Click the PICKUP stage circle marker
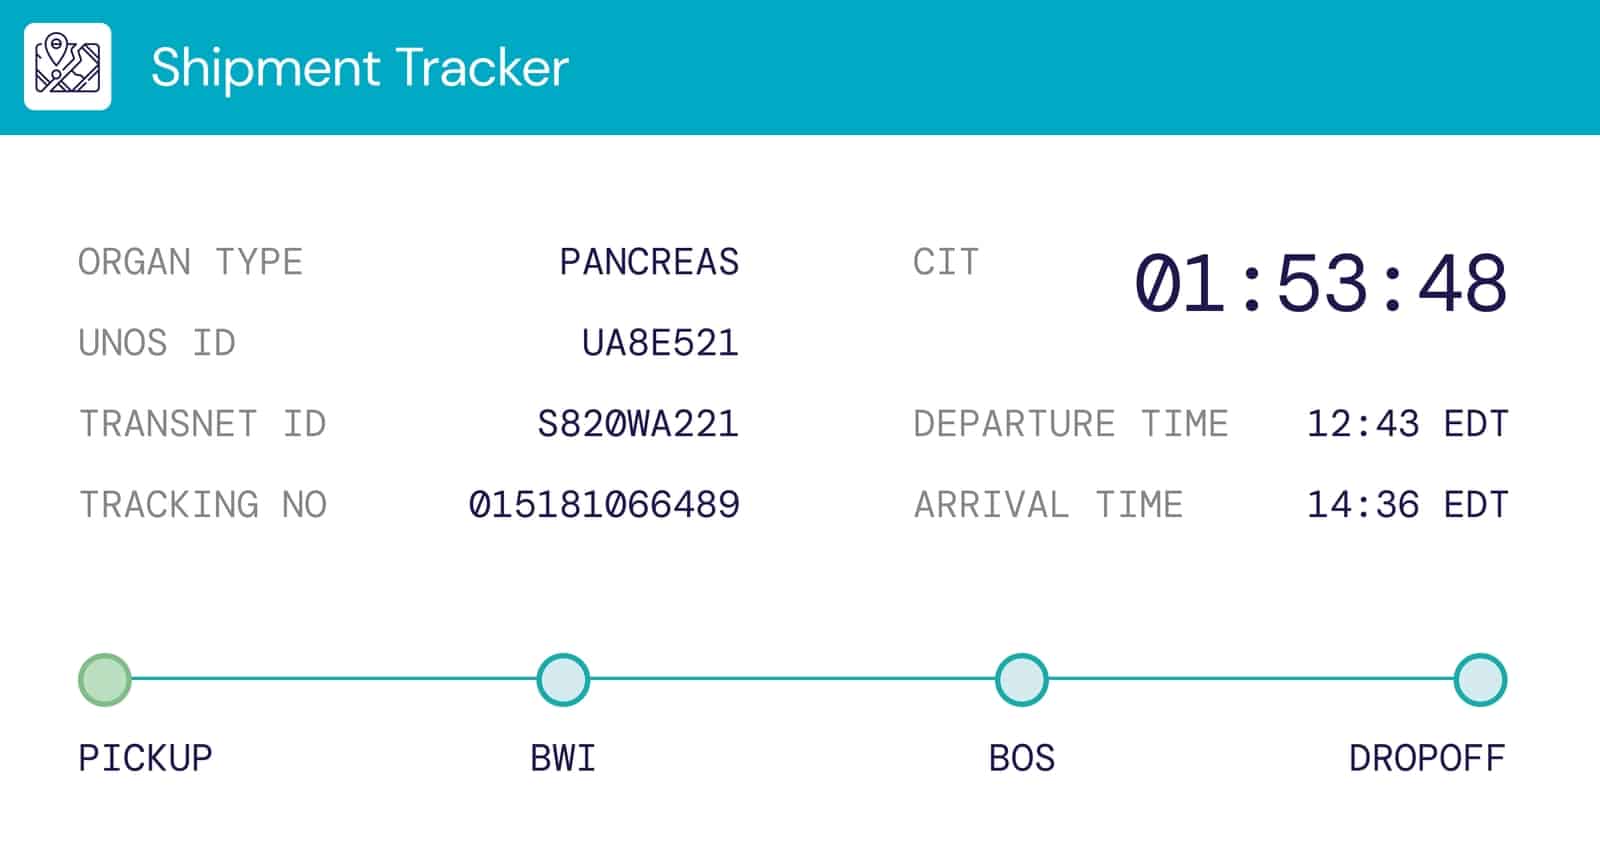The width and height of the screenshot is (1600, 861). pos(105,680)
